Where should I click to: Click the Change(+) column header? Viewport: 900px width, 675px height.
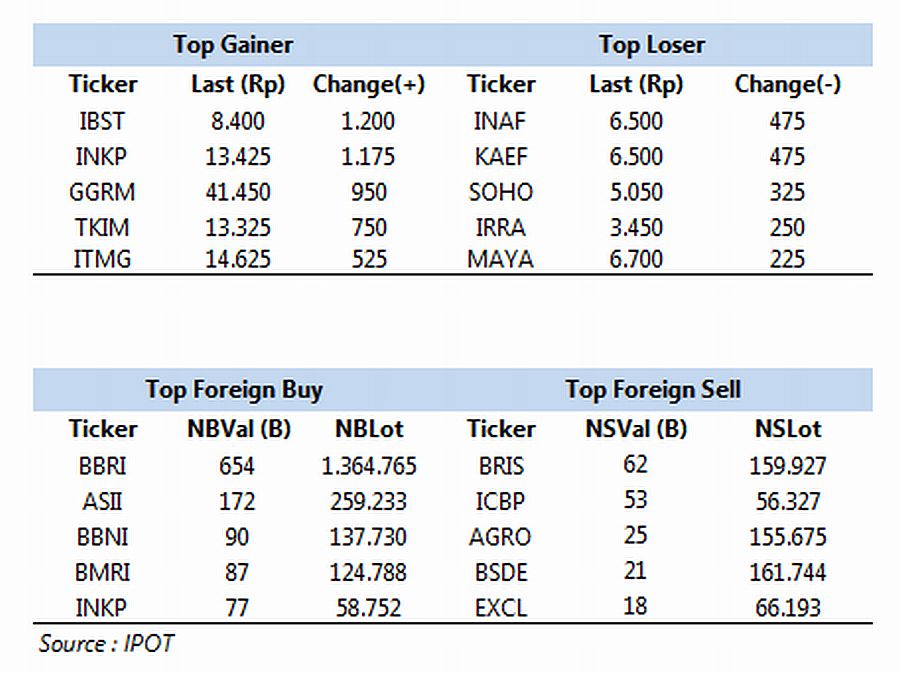[x=368, y=85]
